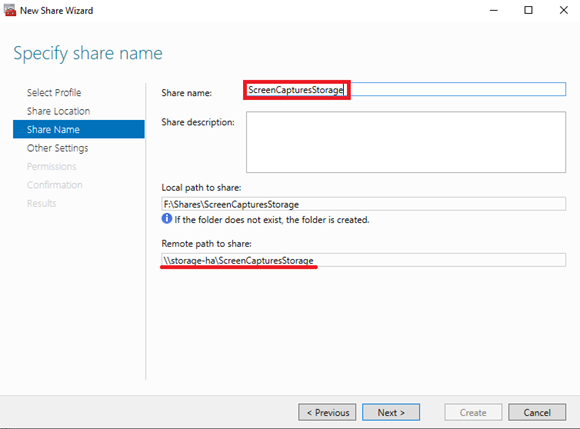This screenshot has height=429, width=580.
Task: Go to the Select Profile step
Action: pos(54,92)
